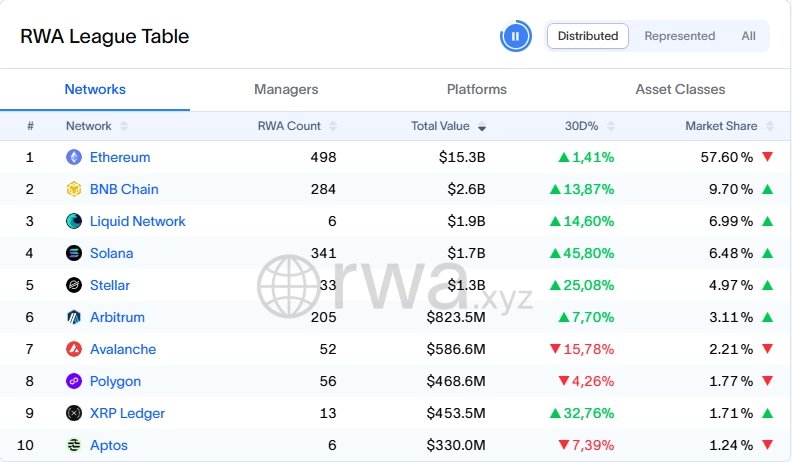Open the Asset Classes tab

point(680,89)
